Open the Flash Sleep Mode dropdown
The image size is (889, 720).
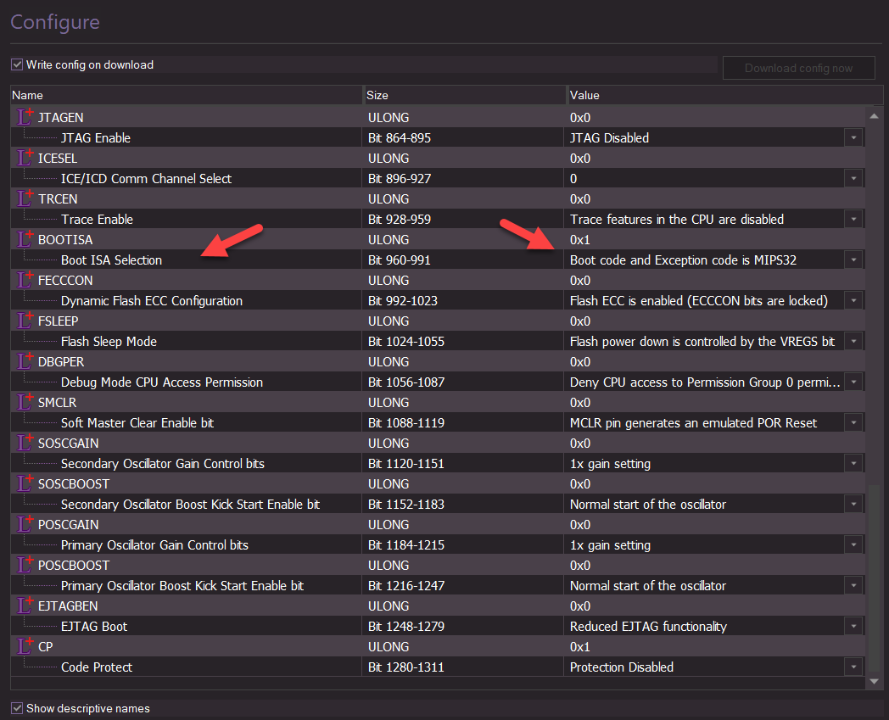click(853, 342)
